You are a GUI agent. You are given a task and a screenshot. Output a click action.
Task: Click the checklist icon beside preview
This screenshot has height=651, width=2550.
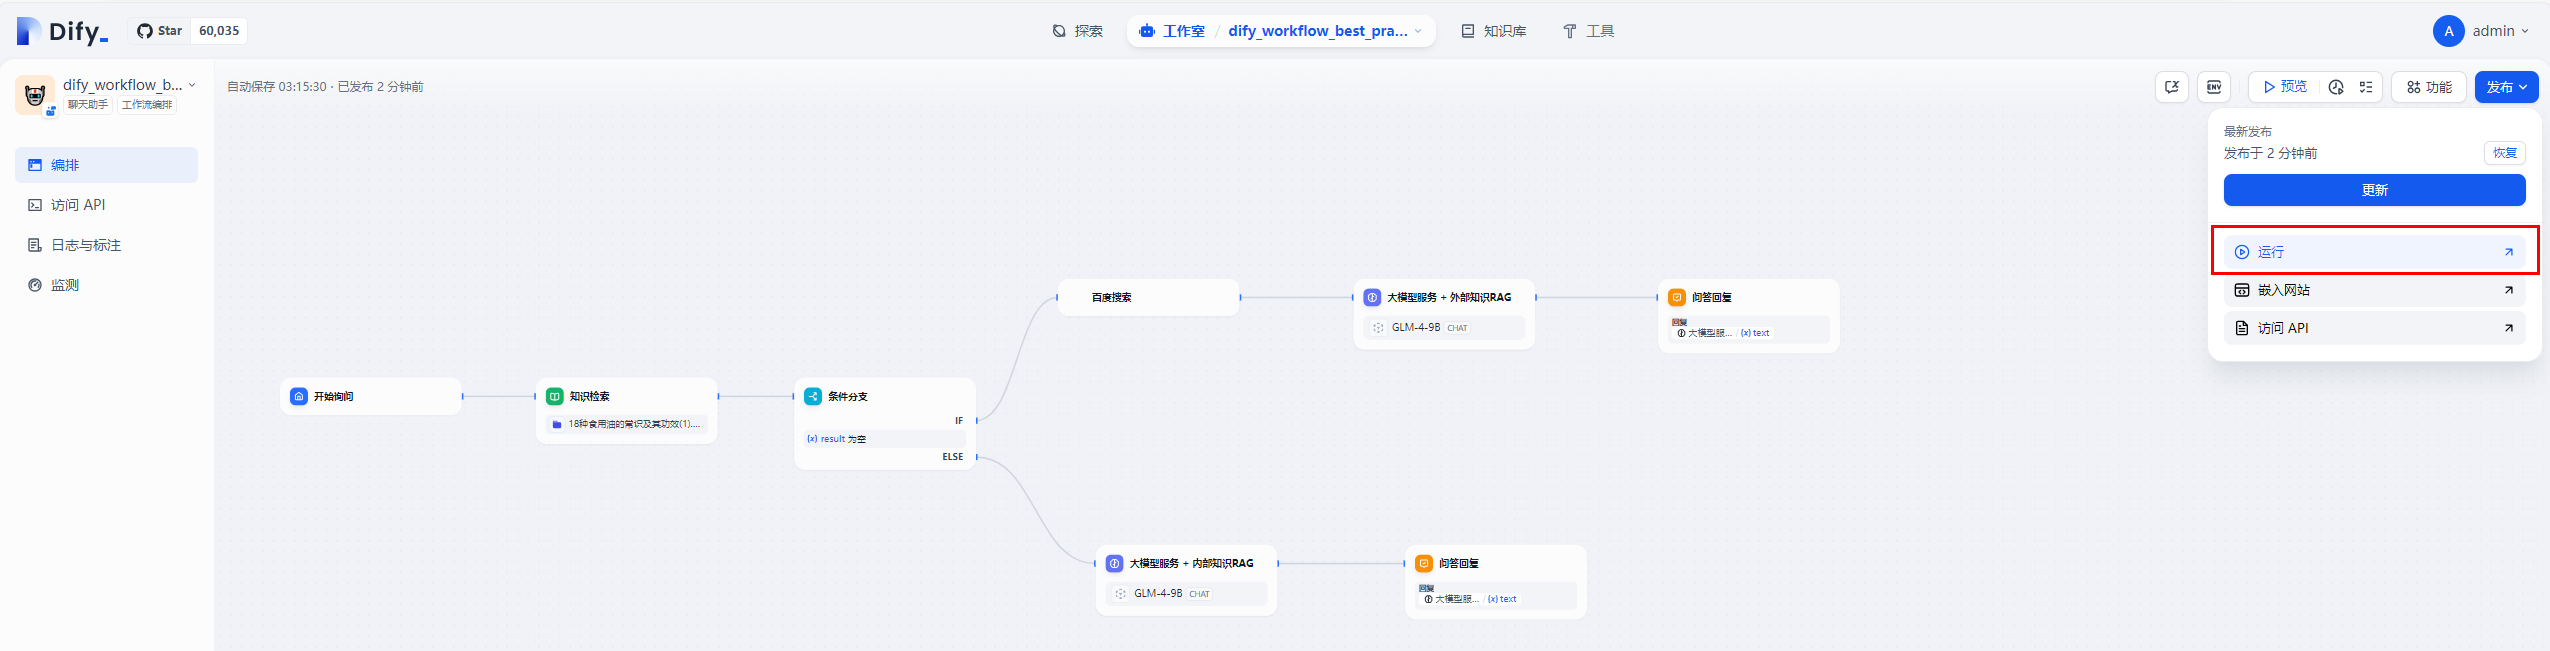point(2366,87)
